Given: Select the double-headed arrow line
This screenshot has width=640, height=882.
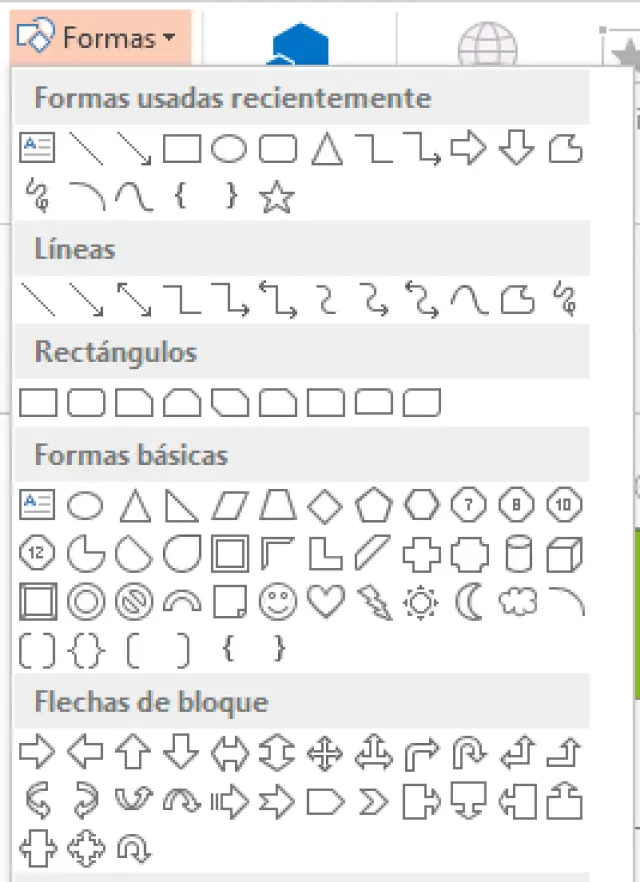Looking at the screenshot, I should (x=134, y=298).
